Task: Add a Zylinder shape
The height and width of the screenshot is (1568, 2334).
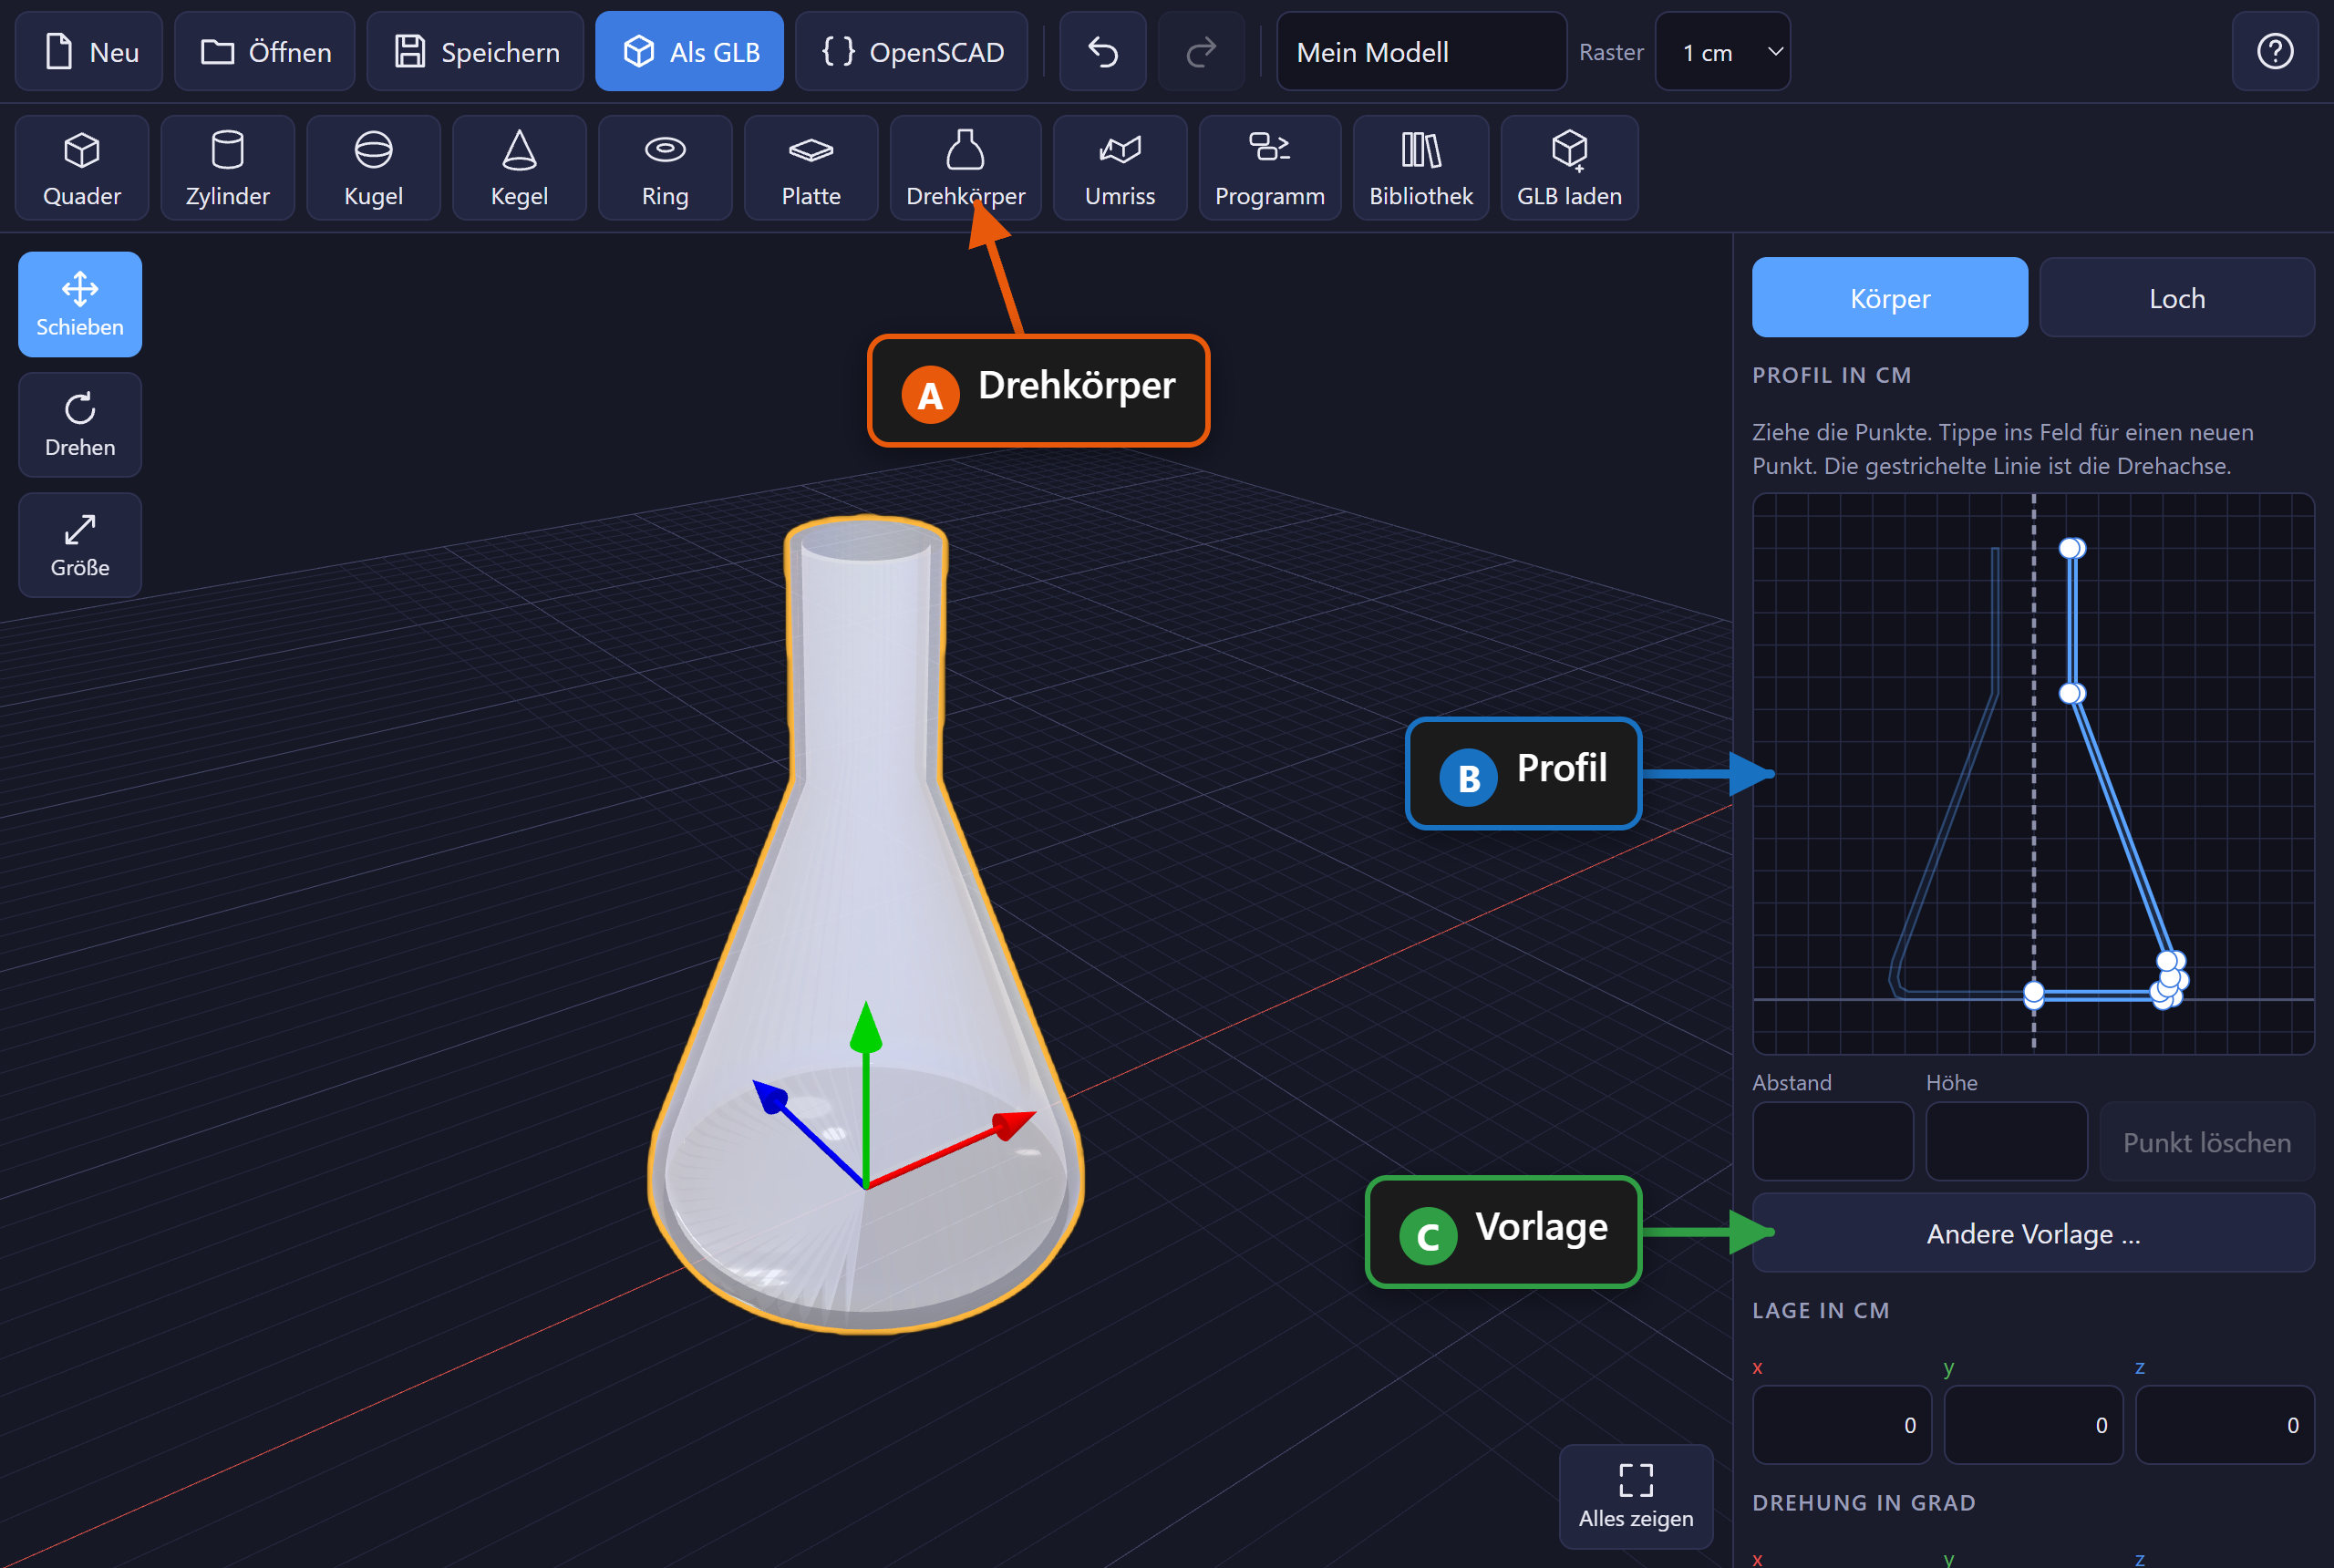Action: pos(227,167)
